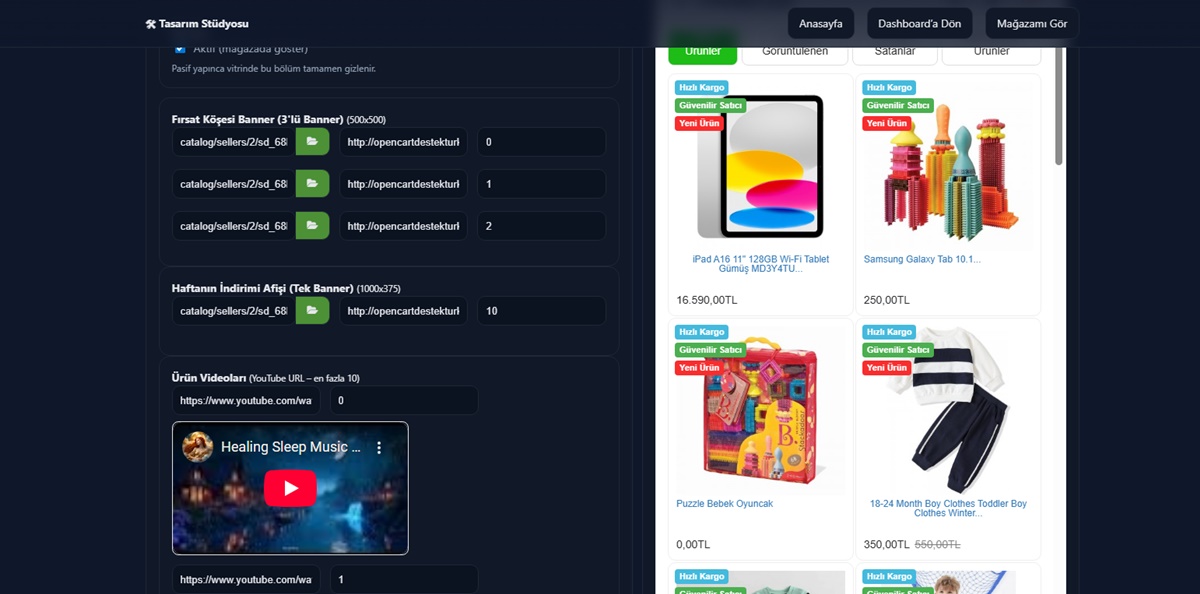
Task: Browse image for third Fırsat Köşesi banner
Action: click(x=312, y=226)
